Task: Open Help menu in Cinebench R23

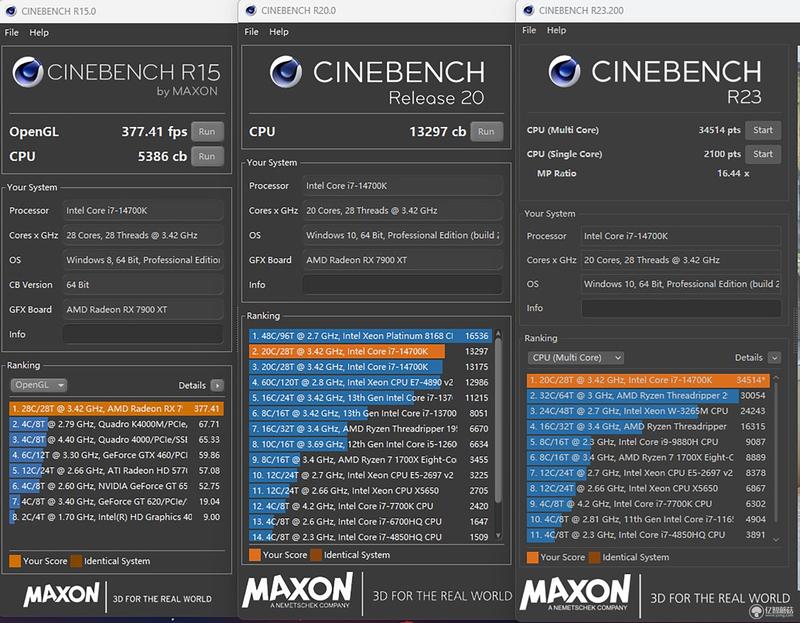Action: coord(556,30)
